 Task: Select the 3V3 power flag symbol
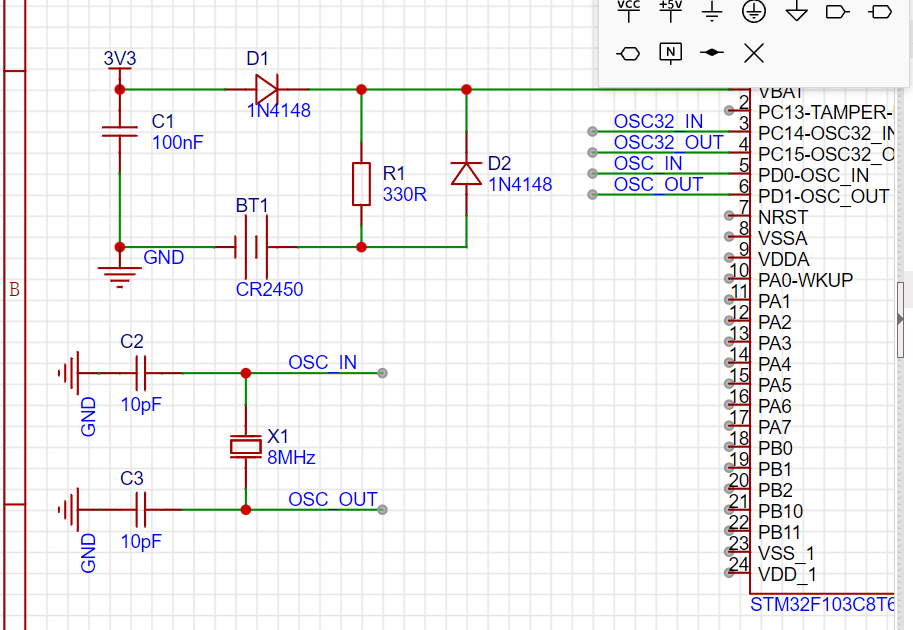tap(120, 79)
